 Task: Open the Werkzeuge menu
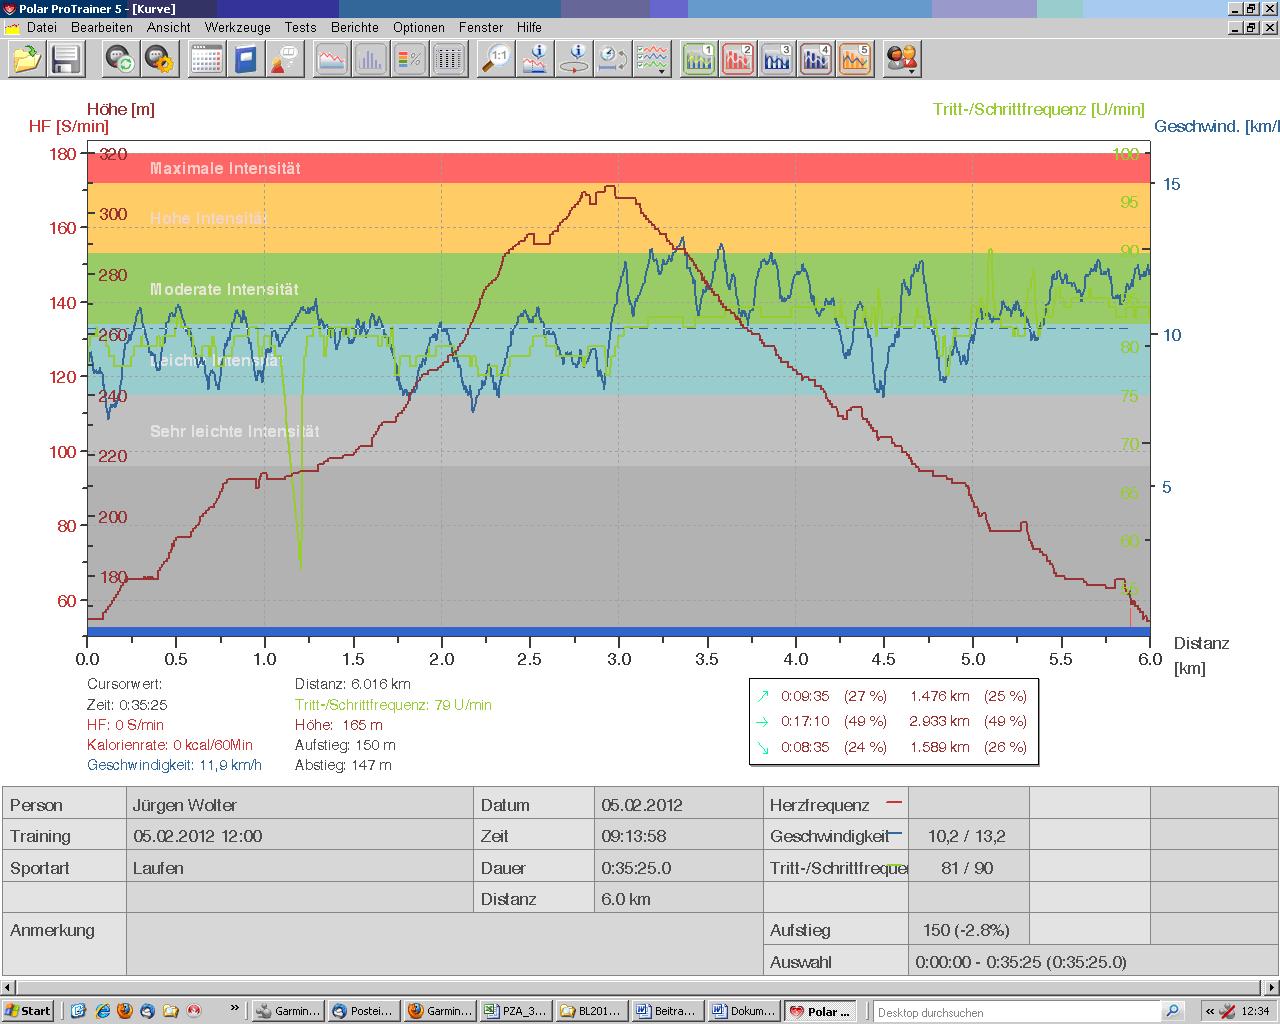[x=237, y=27]
